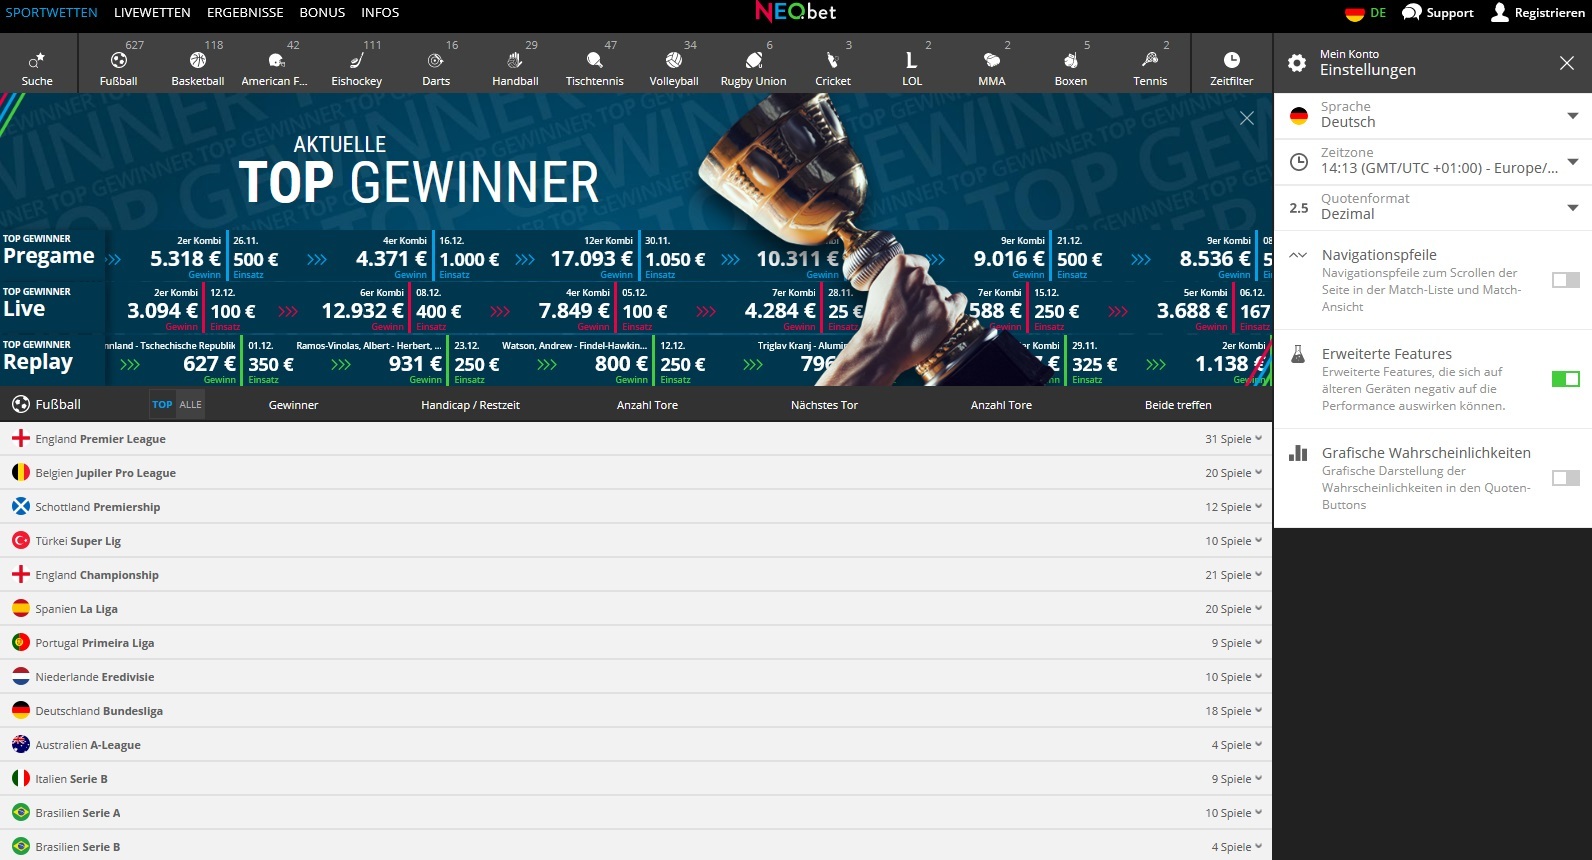Open the Spanien La Liga league

[636, 609]
